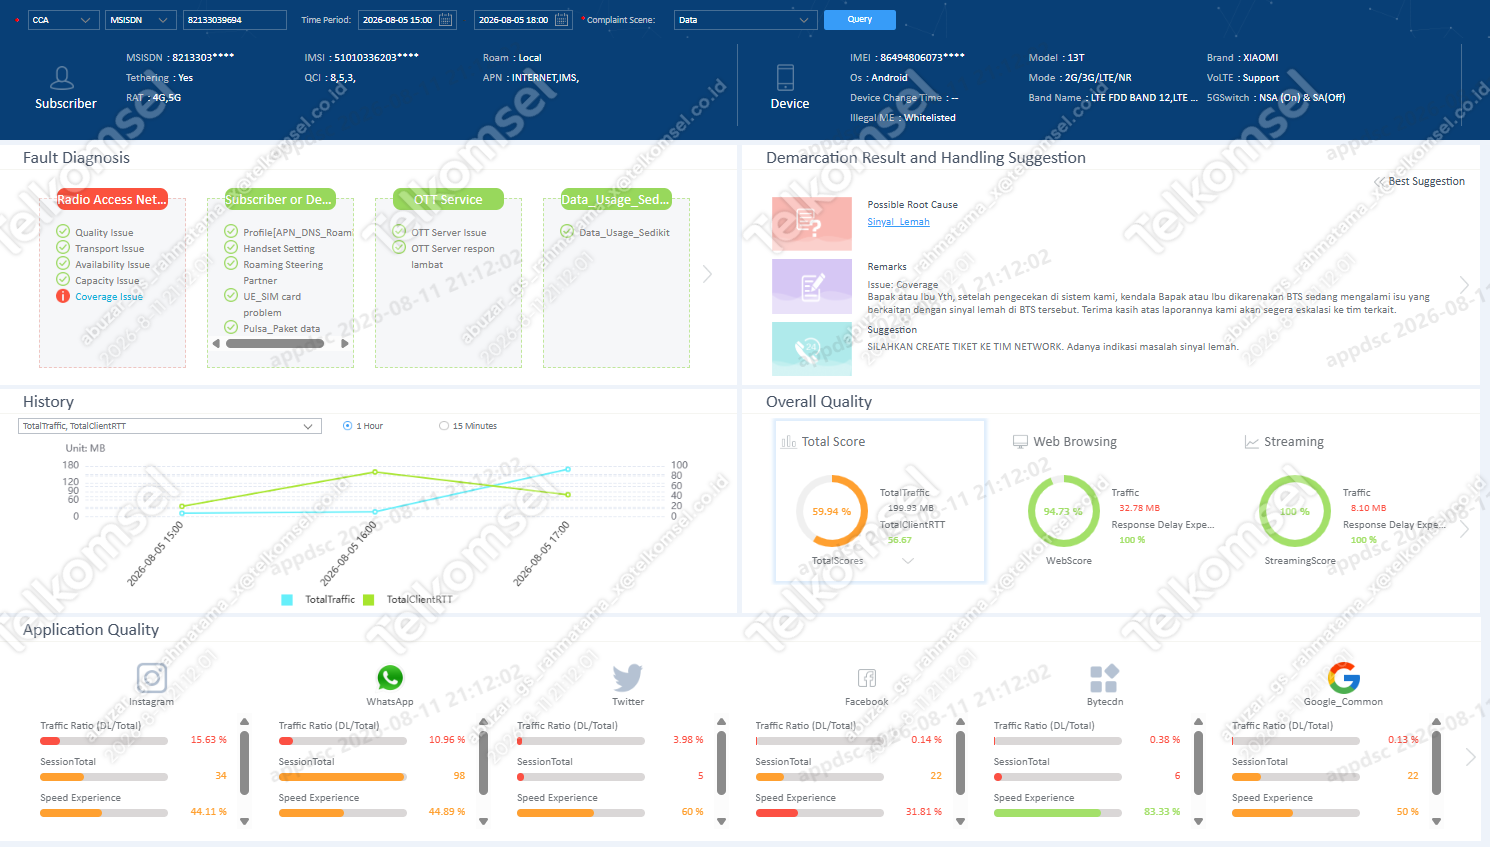1490x847 pixels.
Task: Click the Device phone icon
Action: 785,78
